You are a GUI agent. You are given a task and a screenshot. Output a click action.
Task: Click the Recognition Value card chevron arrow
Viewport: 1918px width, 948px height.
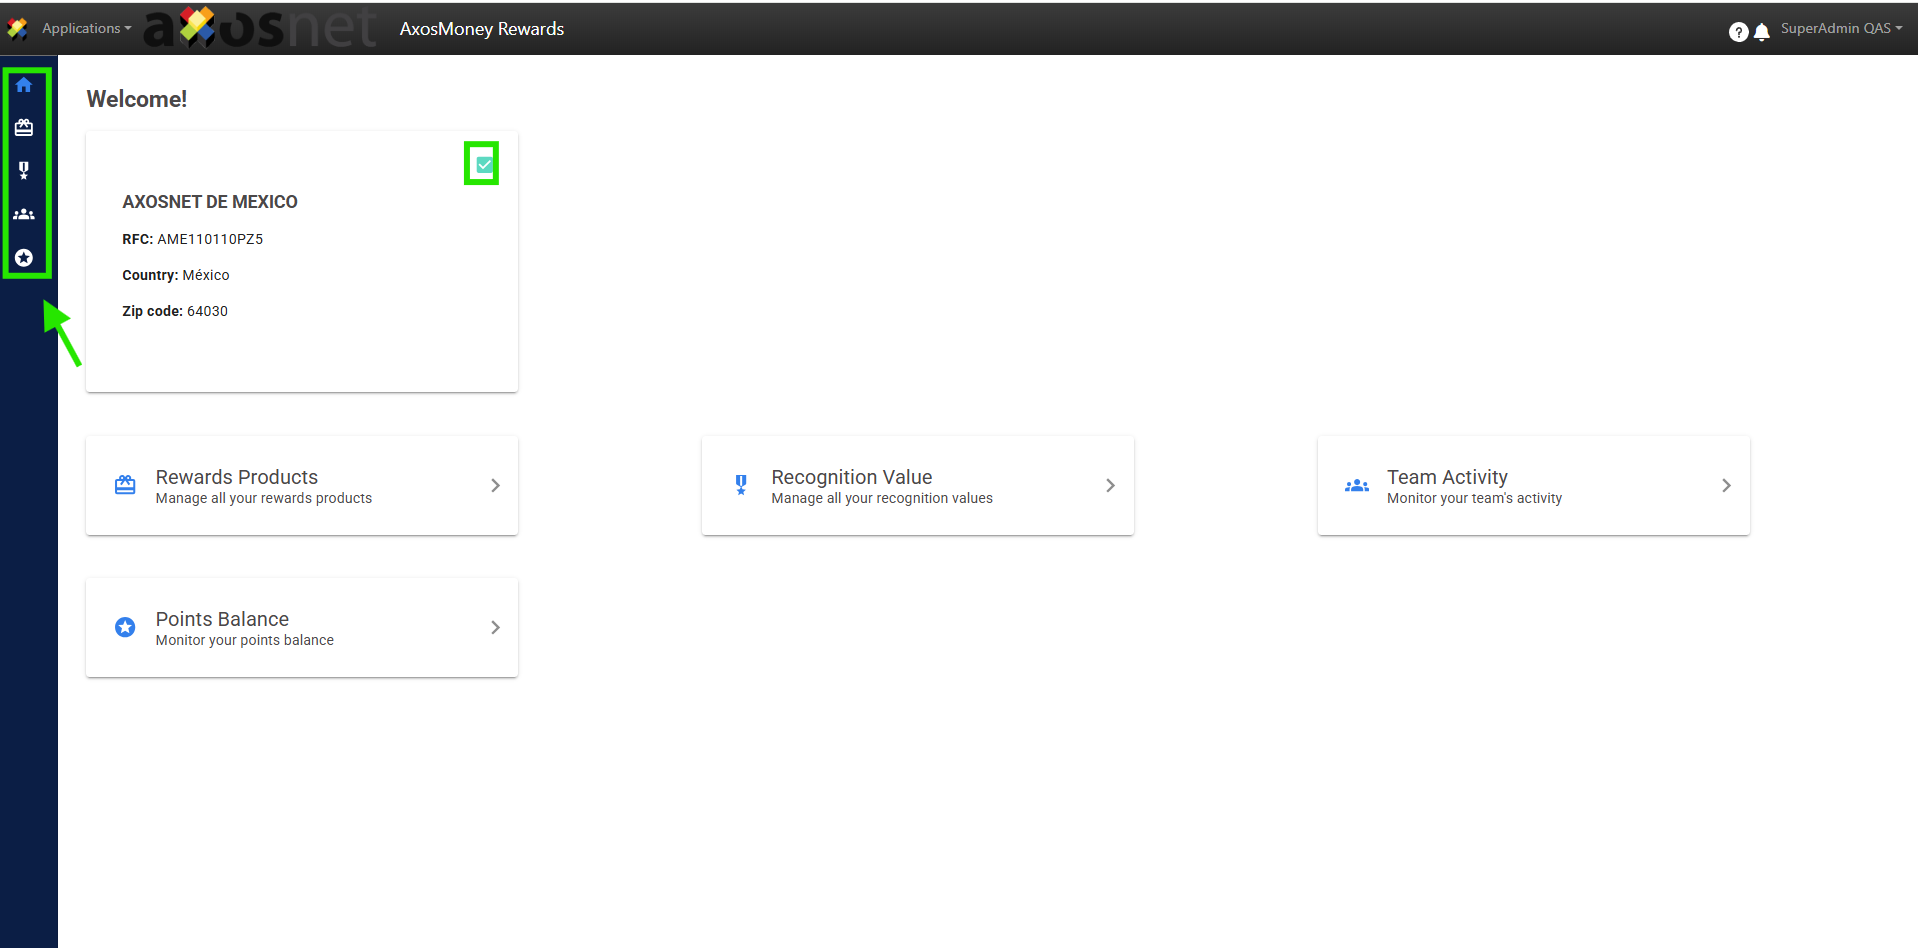[1110, 486]
